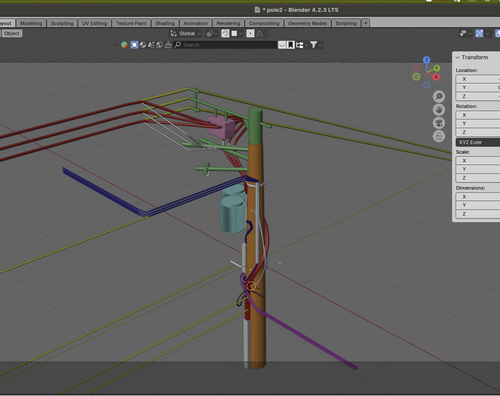Select the green pole top cap
Image resolution: width=500 pixels, height=396 pixels.
[255, 125]
